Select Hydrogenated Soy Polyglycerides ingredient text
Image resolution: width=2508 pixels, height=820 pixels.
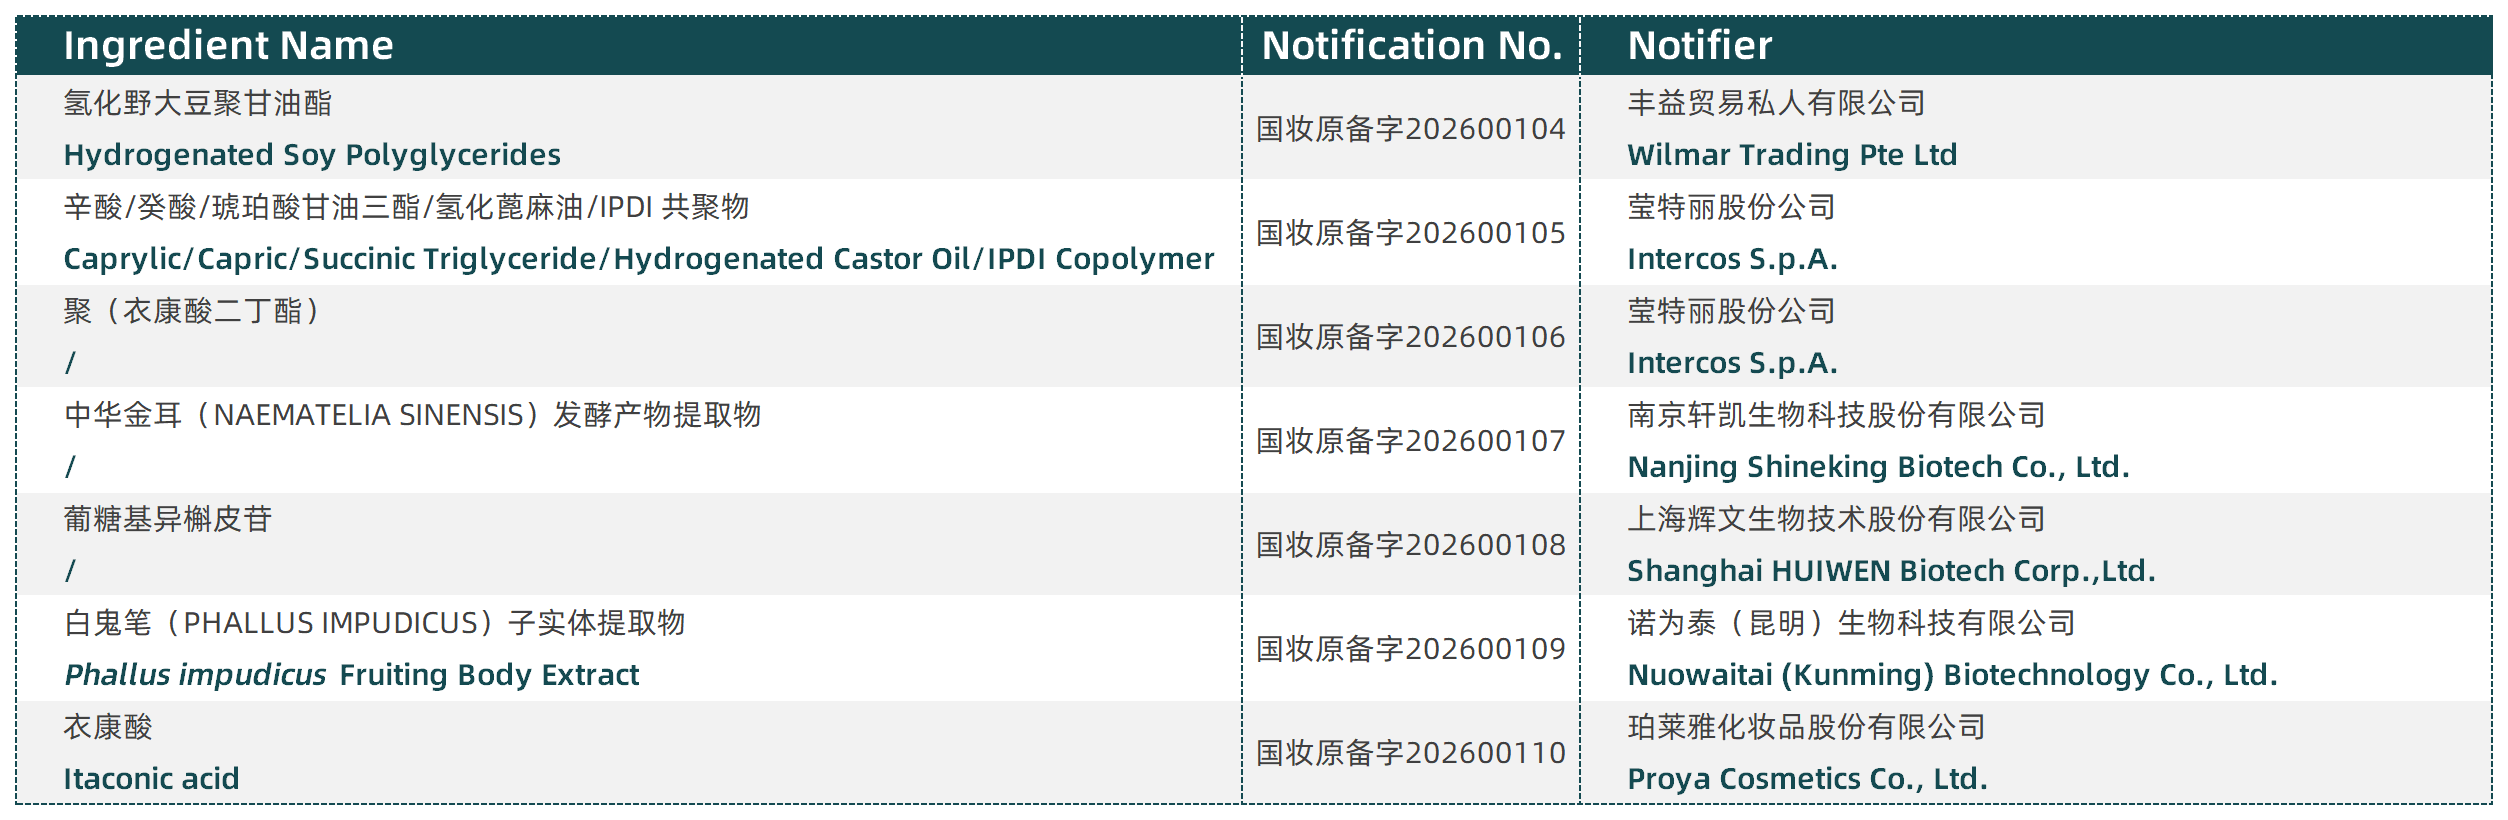[x=312, y=155]
